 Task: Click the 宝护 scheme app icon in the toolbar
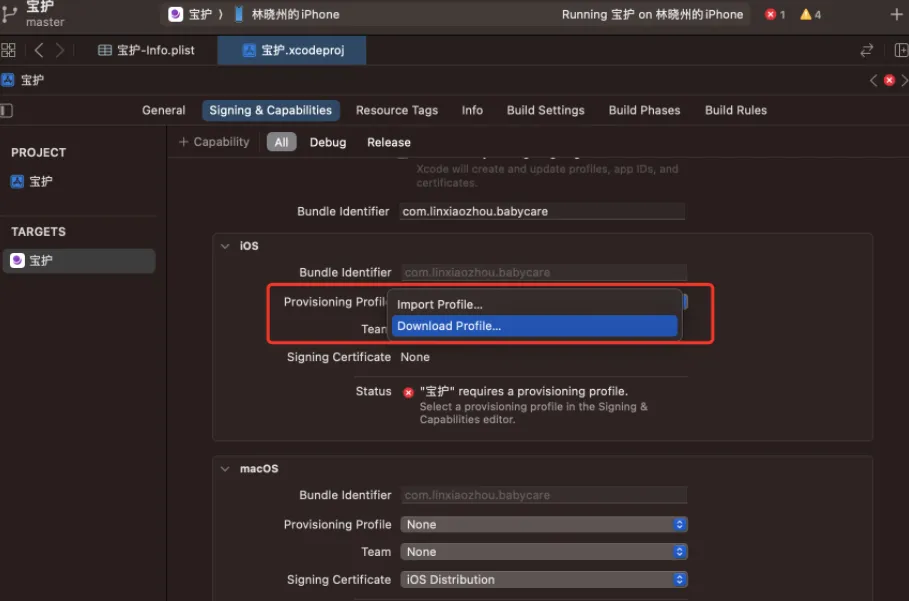click(175, 14)
